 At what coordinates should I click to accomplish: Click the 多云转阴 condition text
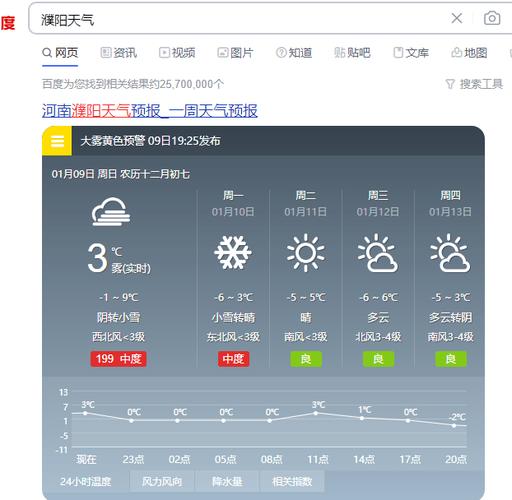click(450, 317)
